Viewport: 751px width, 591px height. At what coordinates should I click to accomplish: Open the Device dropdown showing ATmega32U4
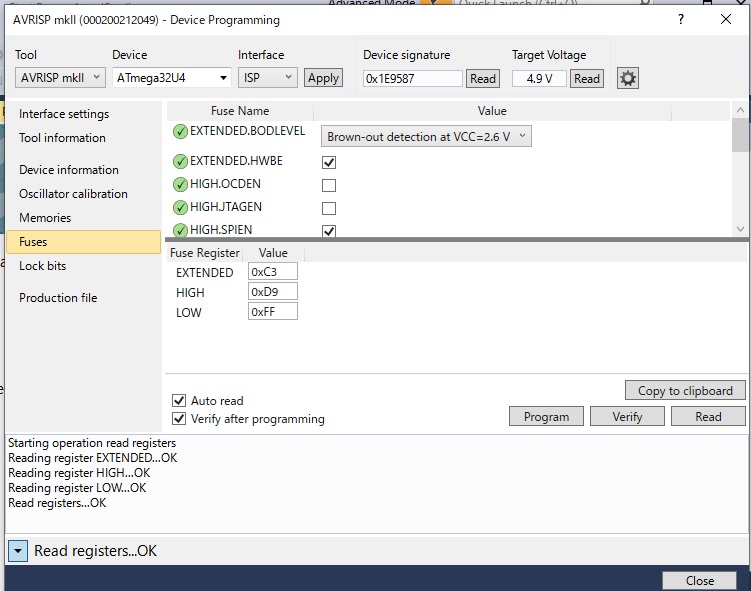pyautogui.click(x=172, y=78)
